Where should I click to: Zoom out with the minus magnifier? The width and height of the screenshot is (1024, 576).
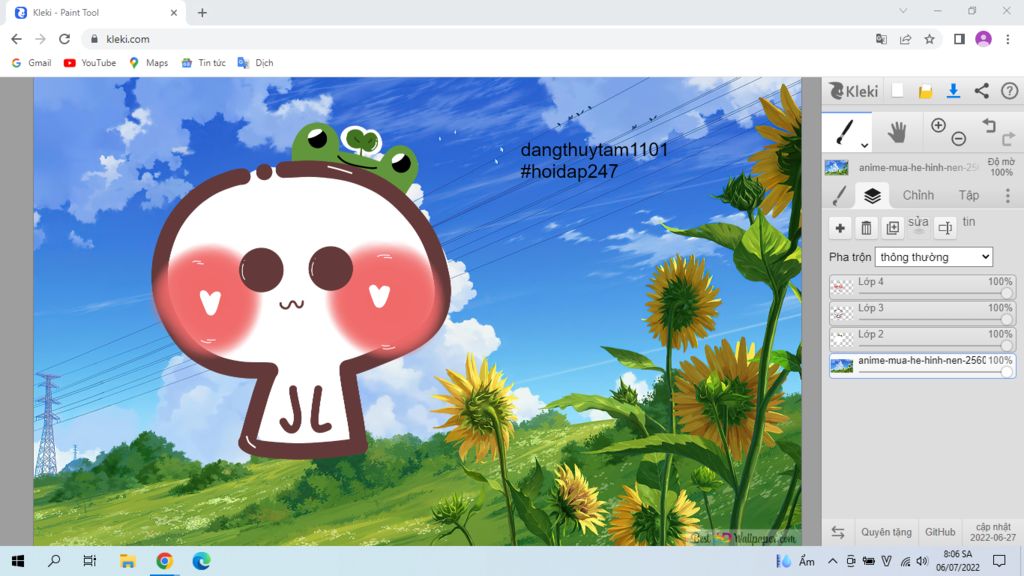click(959, 138)
